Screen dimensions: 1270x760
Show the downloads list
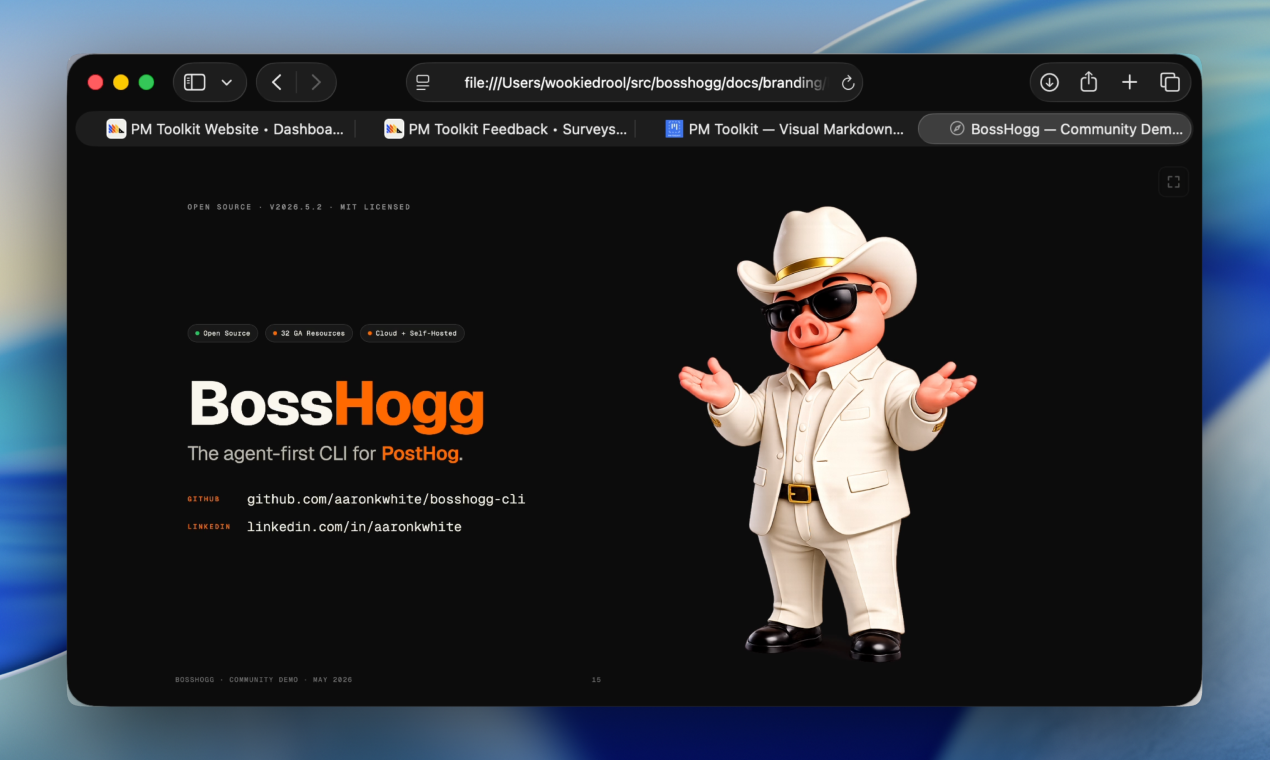pyautogui.click(x=1049, y=82)
